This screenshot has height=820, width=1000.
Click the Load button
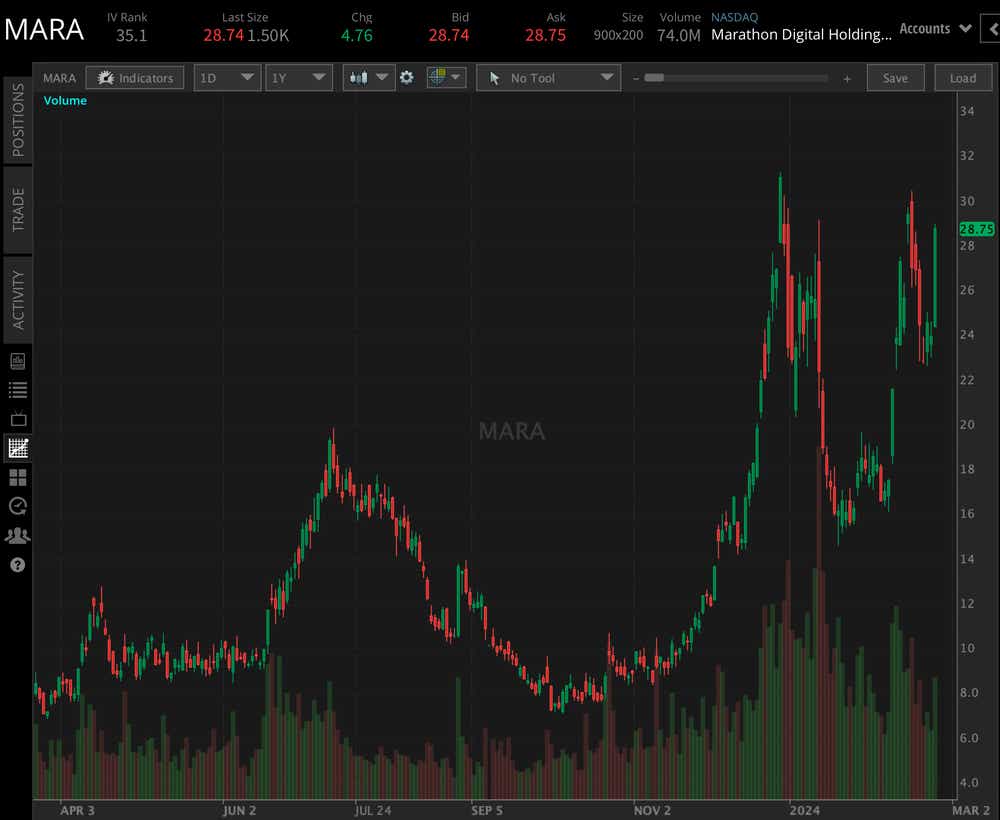(x=962, y=78)
